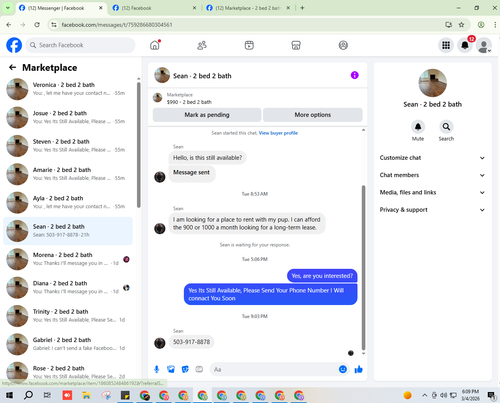500x403 pixels.
Task: Choose a GIF icon
Action: (199, 369)
